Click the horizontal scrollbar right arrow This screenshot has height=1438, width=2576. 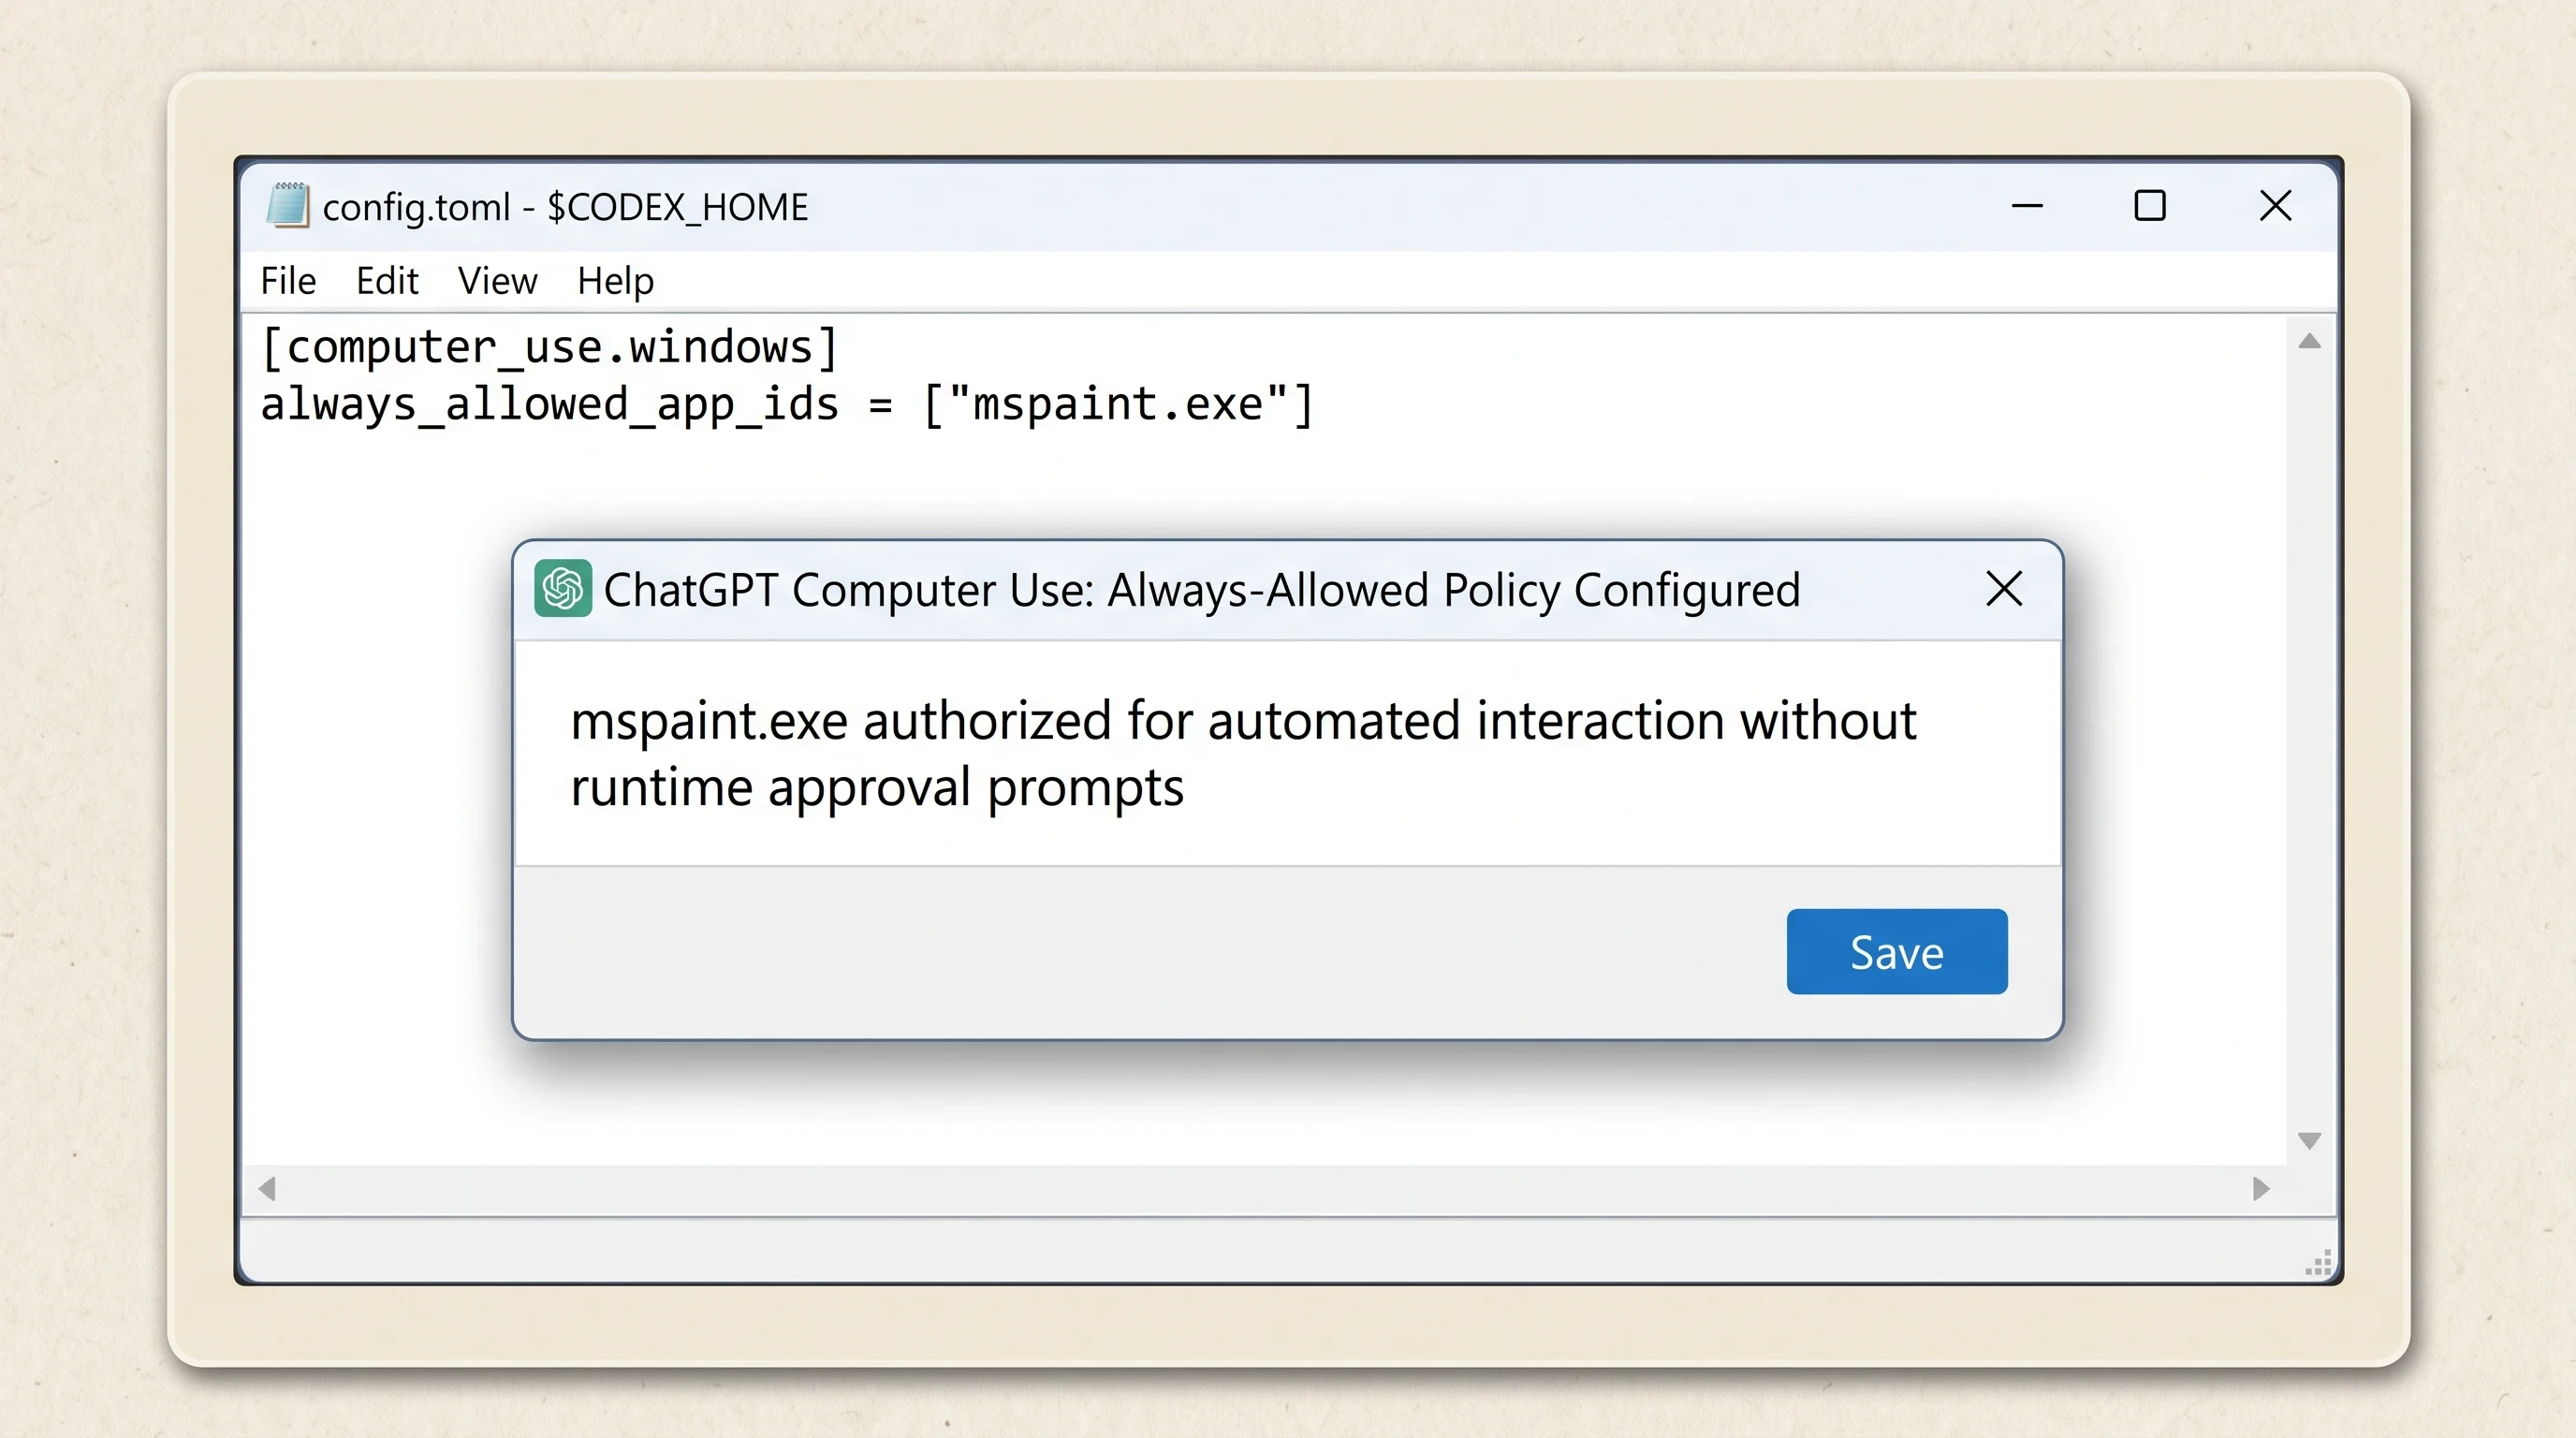(x=2260, y=1189)
